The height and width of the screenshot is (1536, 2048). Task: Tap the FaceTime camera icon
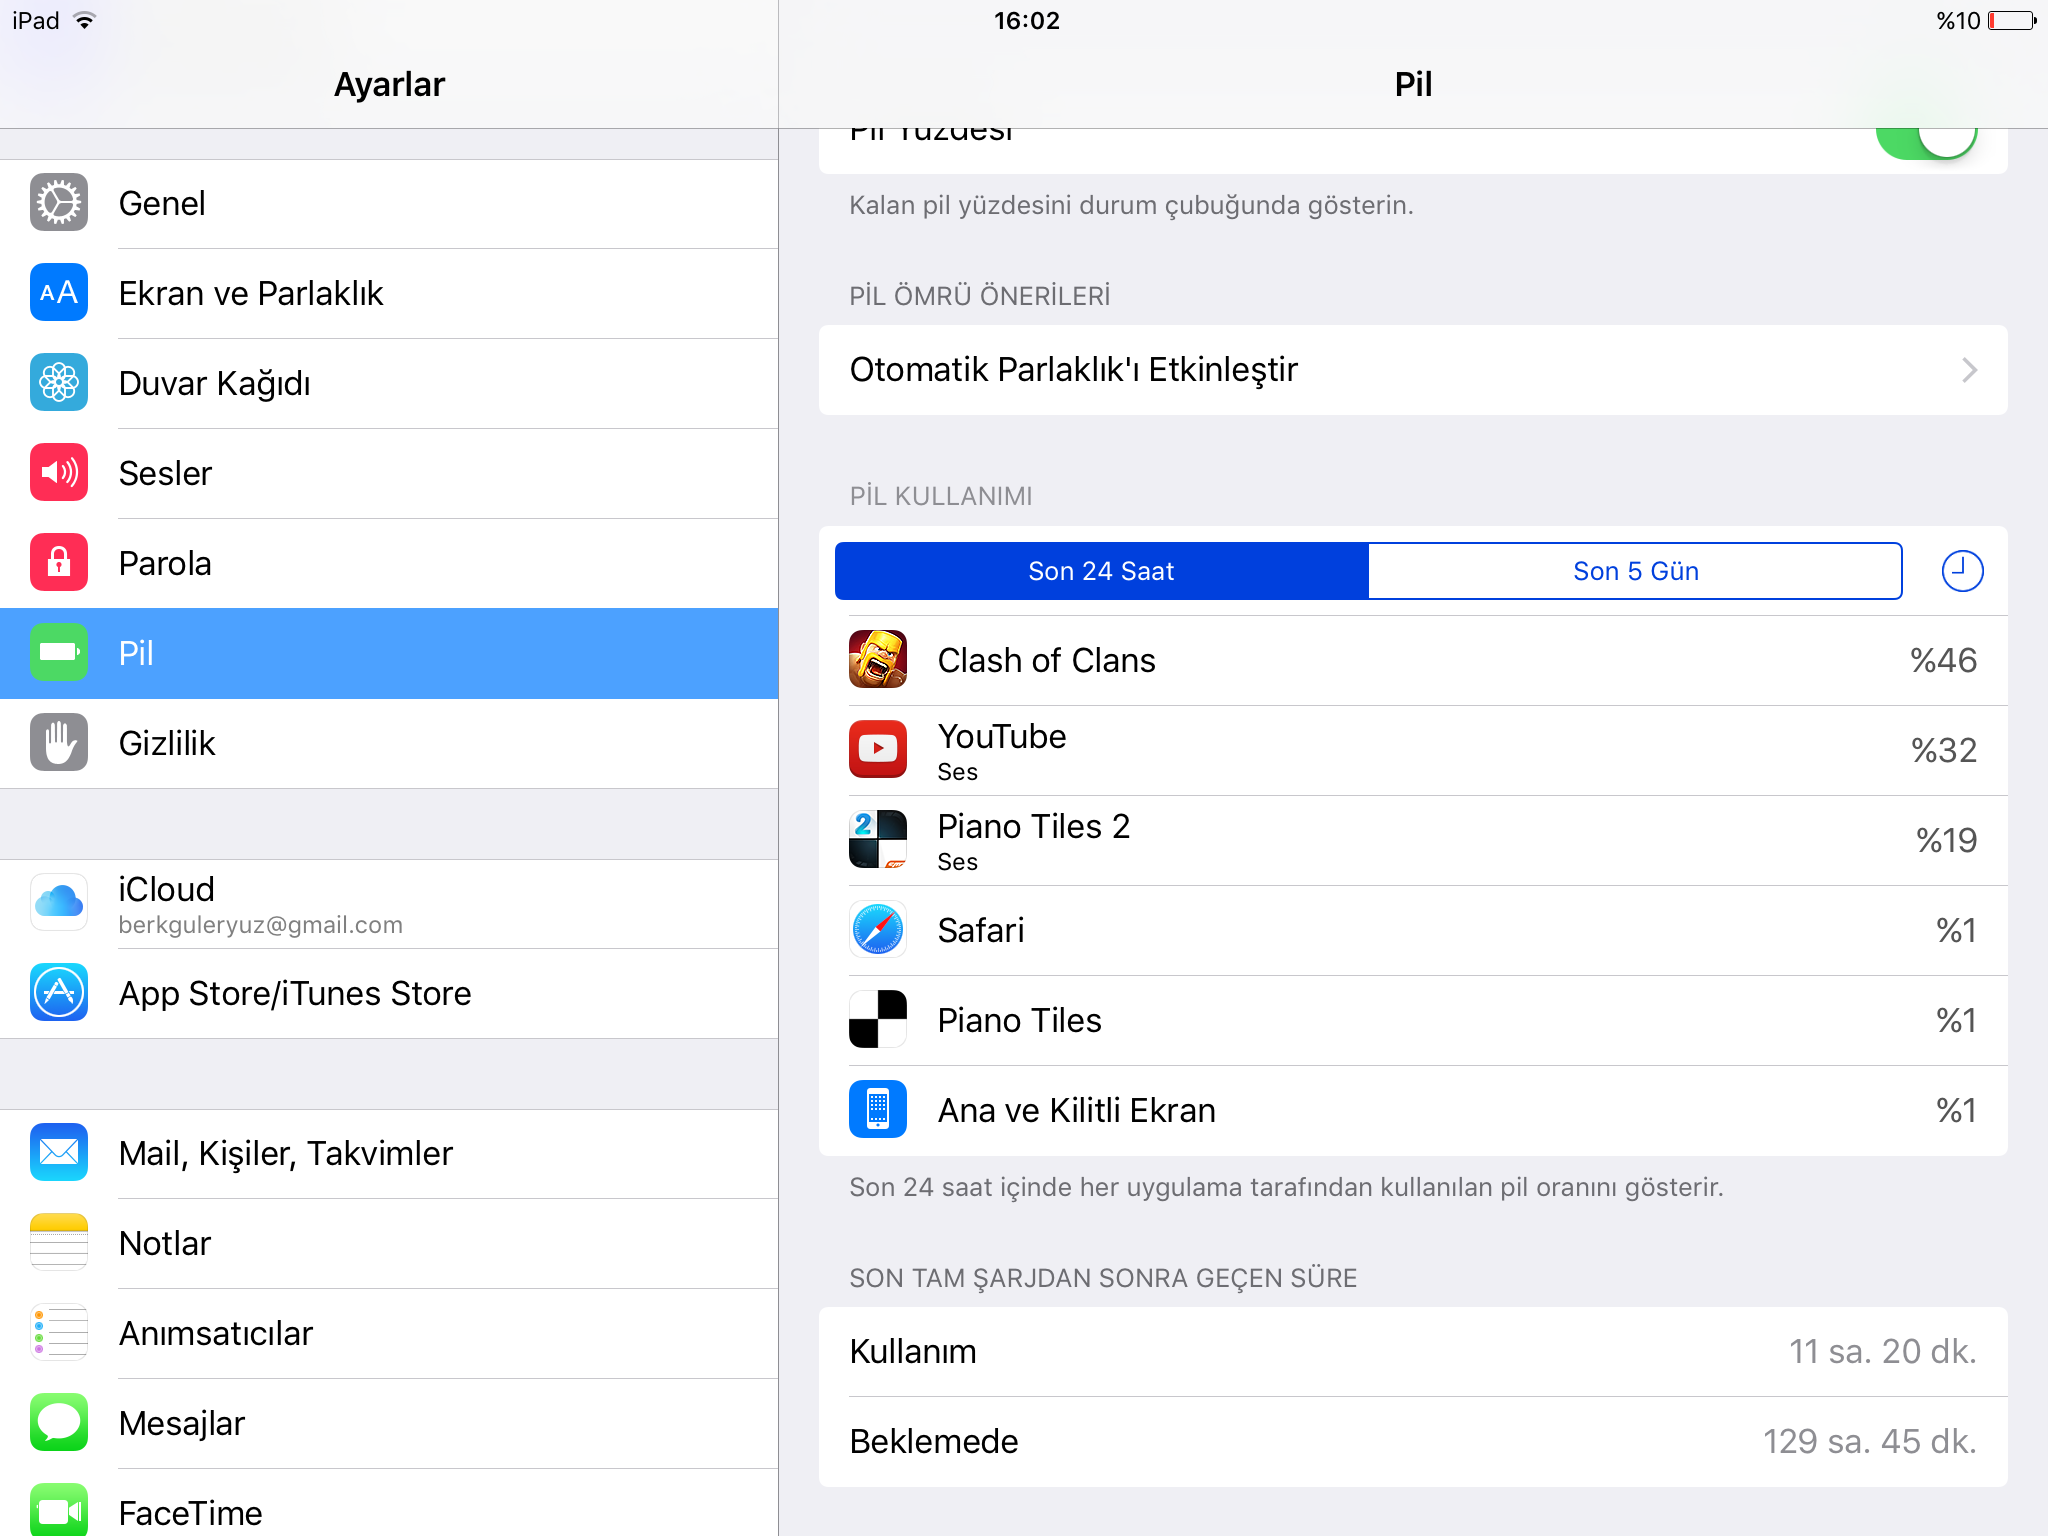point(59,1510)
